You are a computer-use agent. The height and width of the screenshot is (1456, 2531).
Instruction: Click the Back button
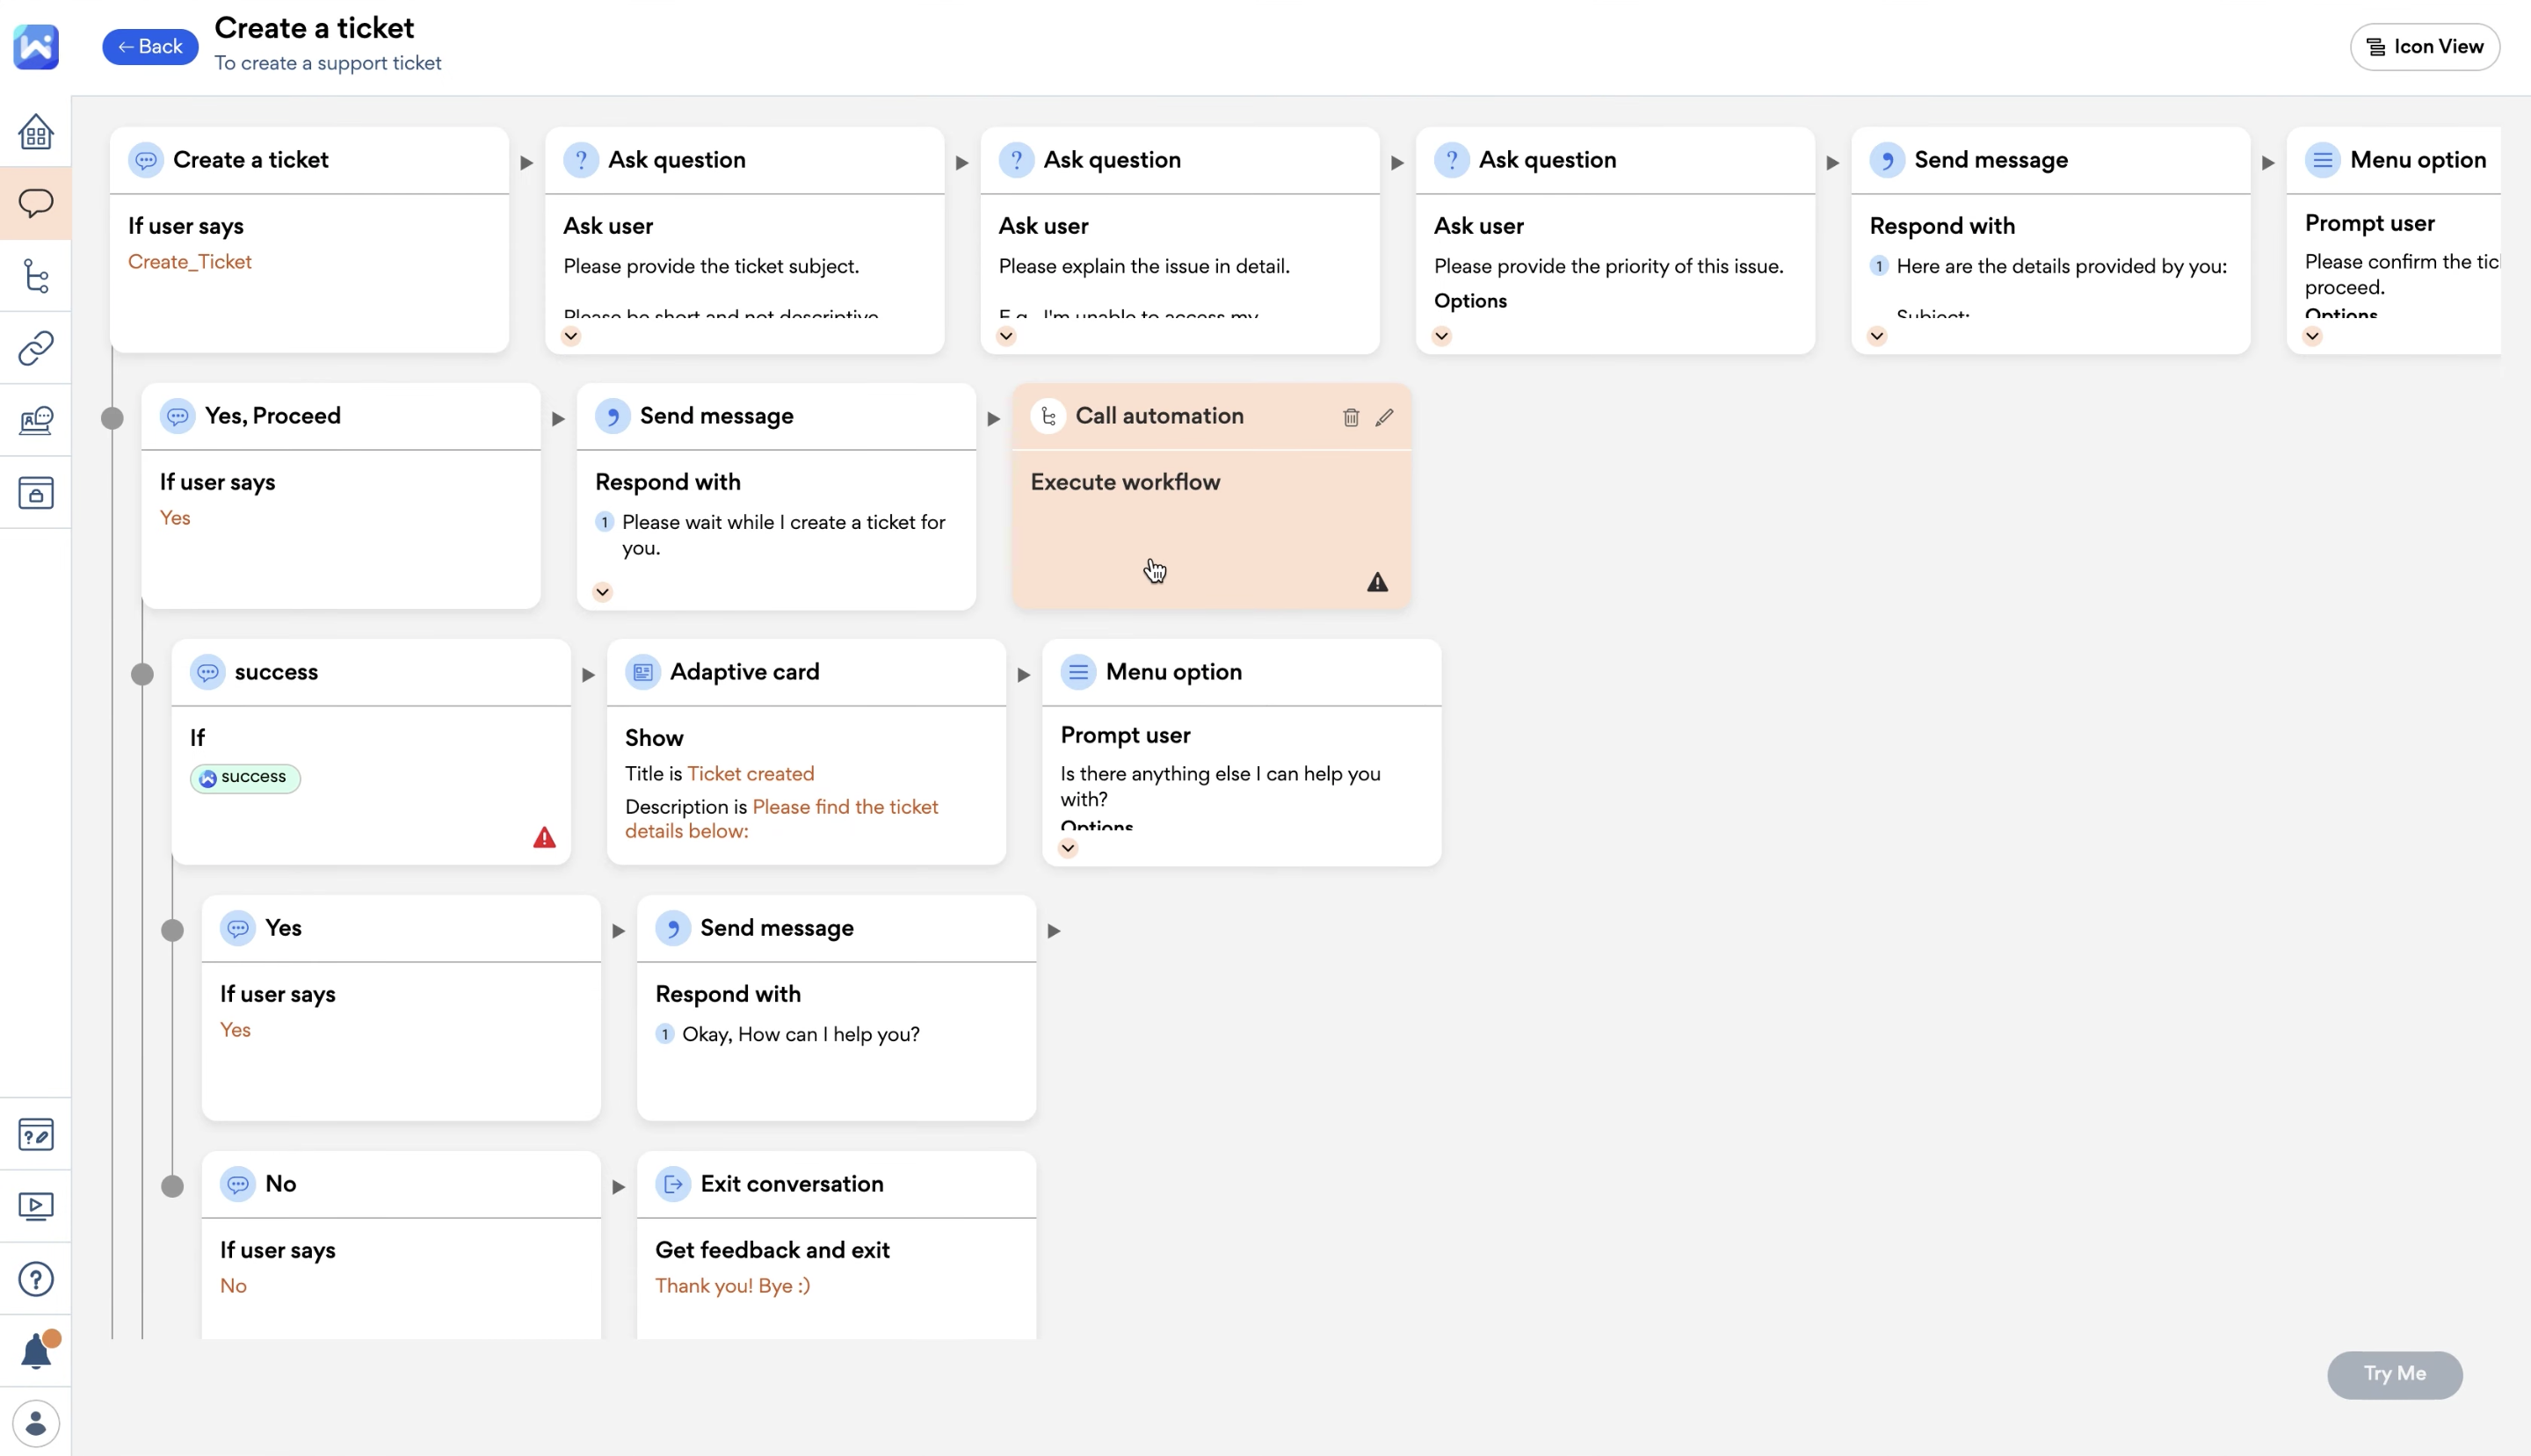150,47
